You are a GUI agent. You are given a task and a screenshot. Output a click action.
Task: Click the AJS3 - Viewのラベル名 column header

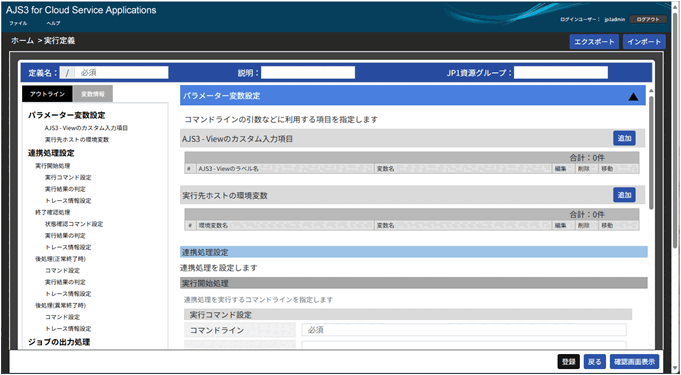pyautogui.click(x=285, y=169)
